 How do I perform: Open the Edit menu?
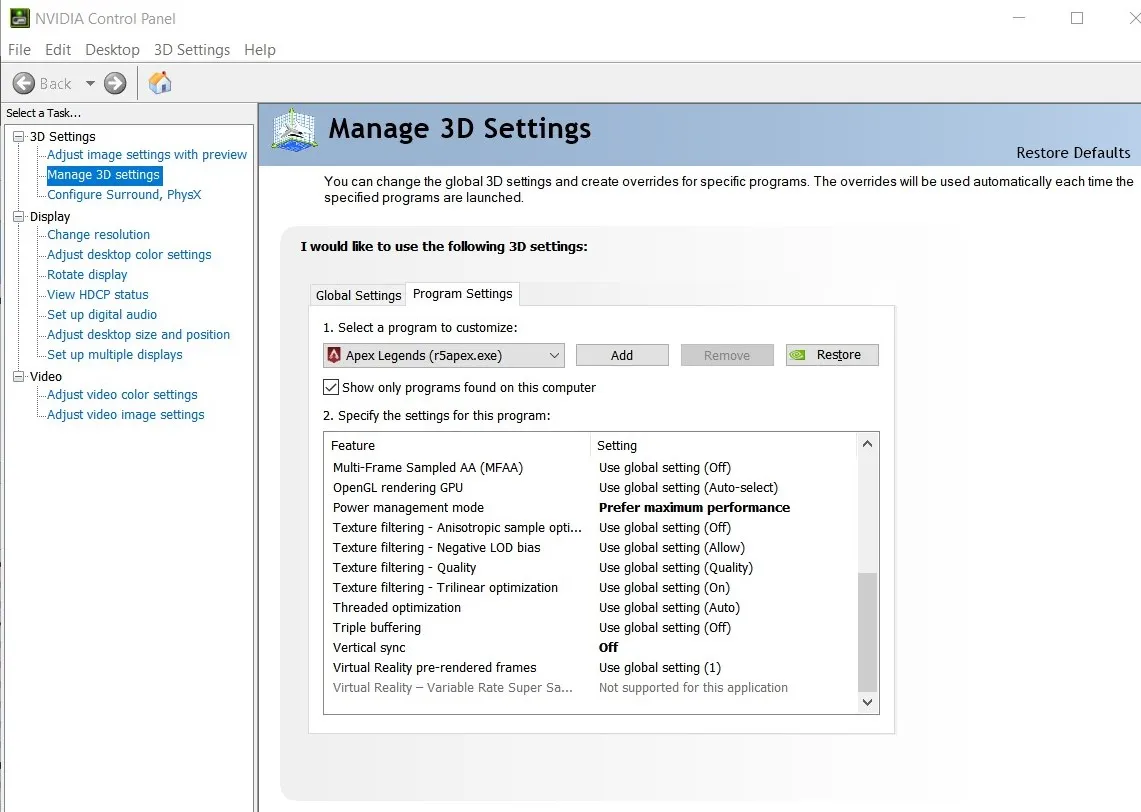[57, 49]
